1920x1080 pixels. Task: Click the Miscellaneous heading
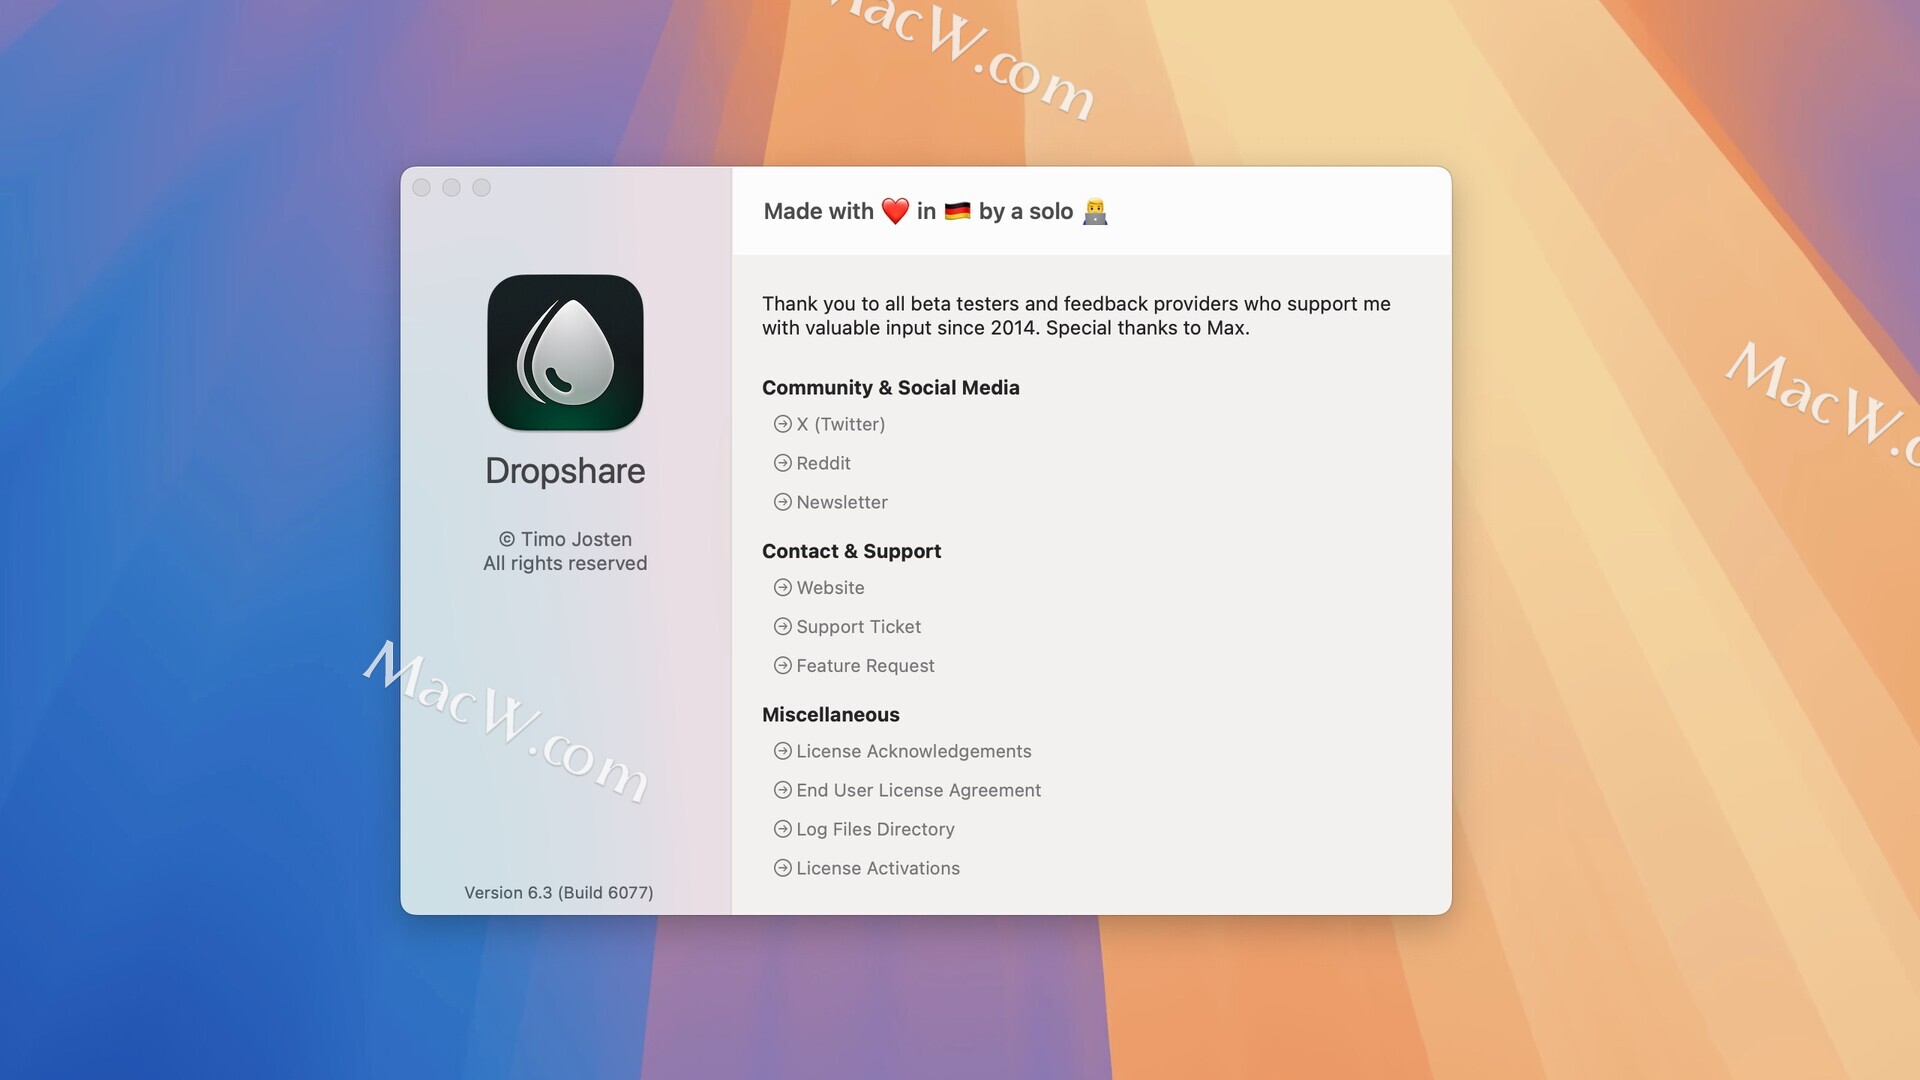tap(831, 715)
